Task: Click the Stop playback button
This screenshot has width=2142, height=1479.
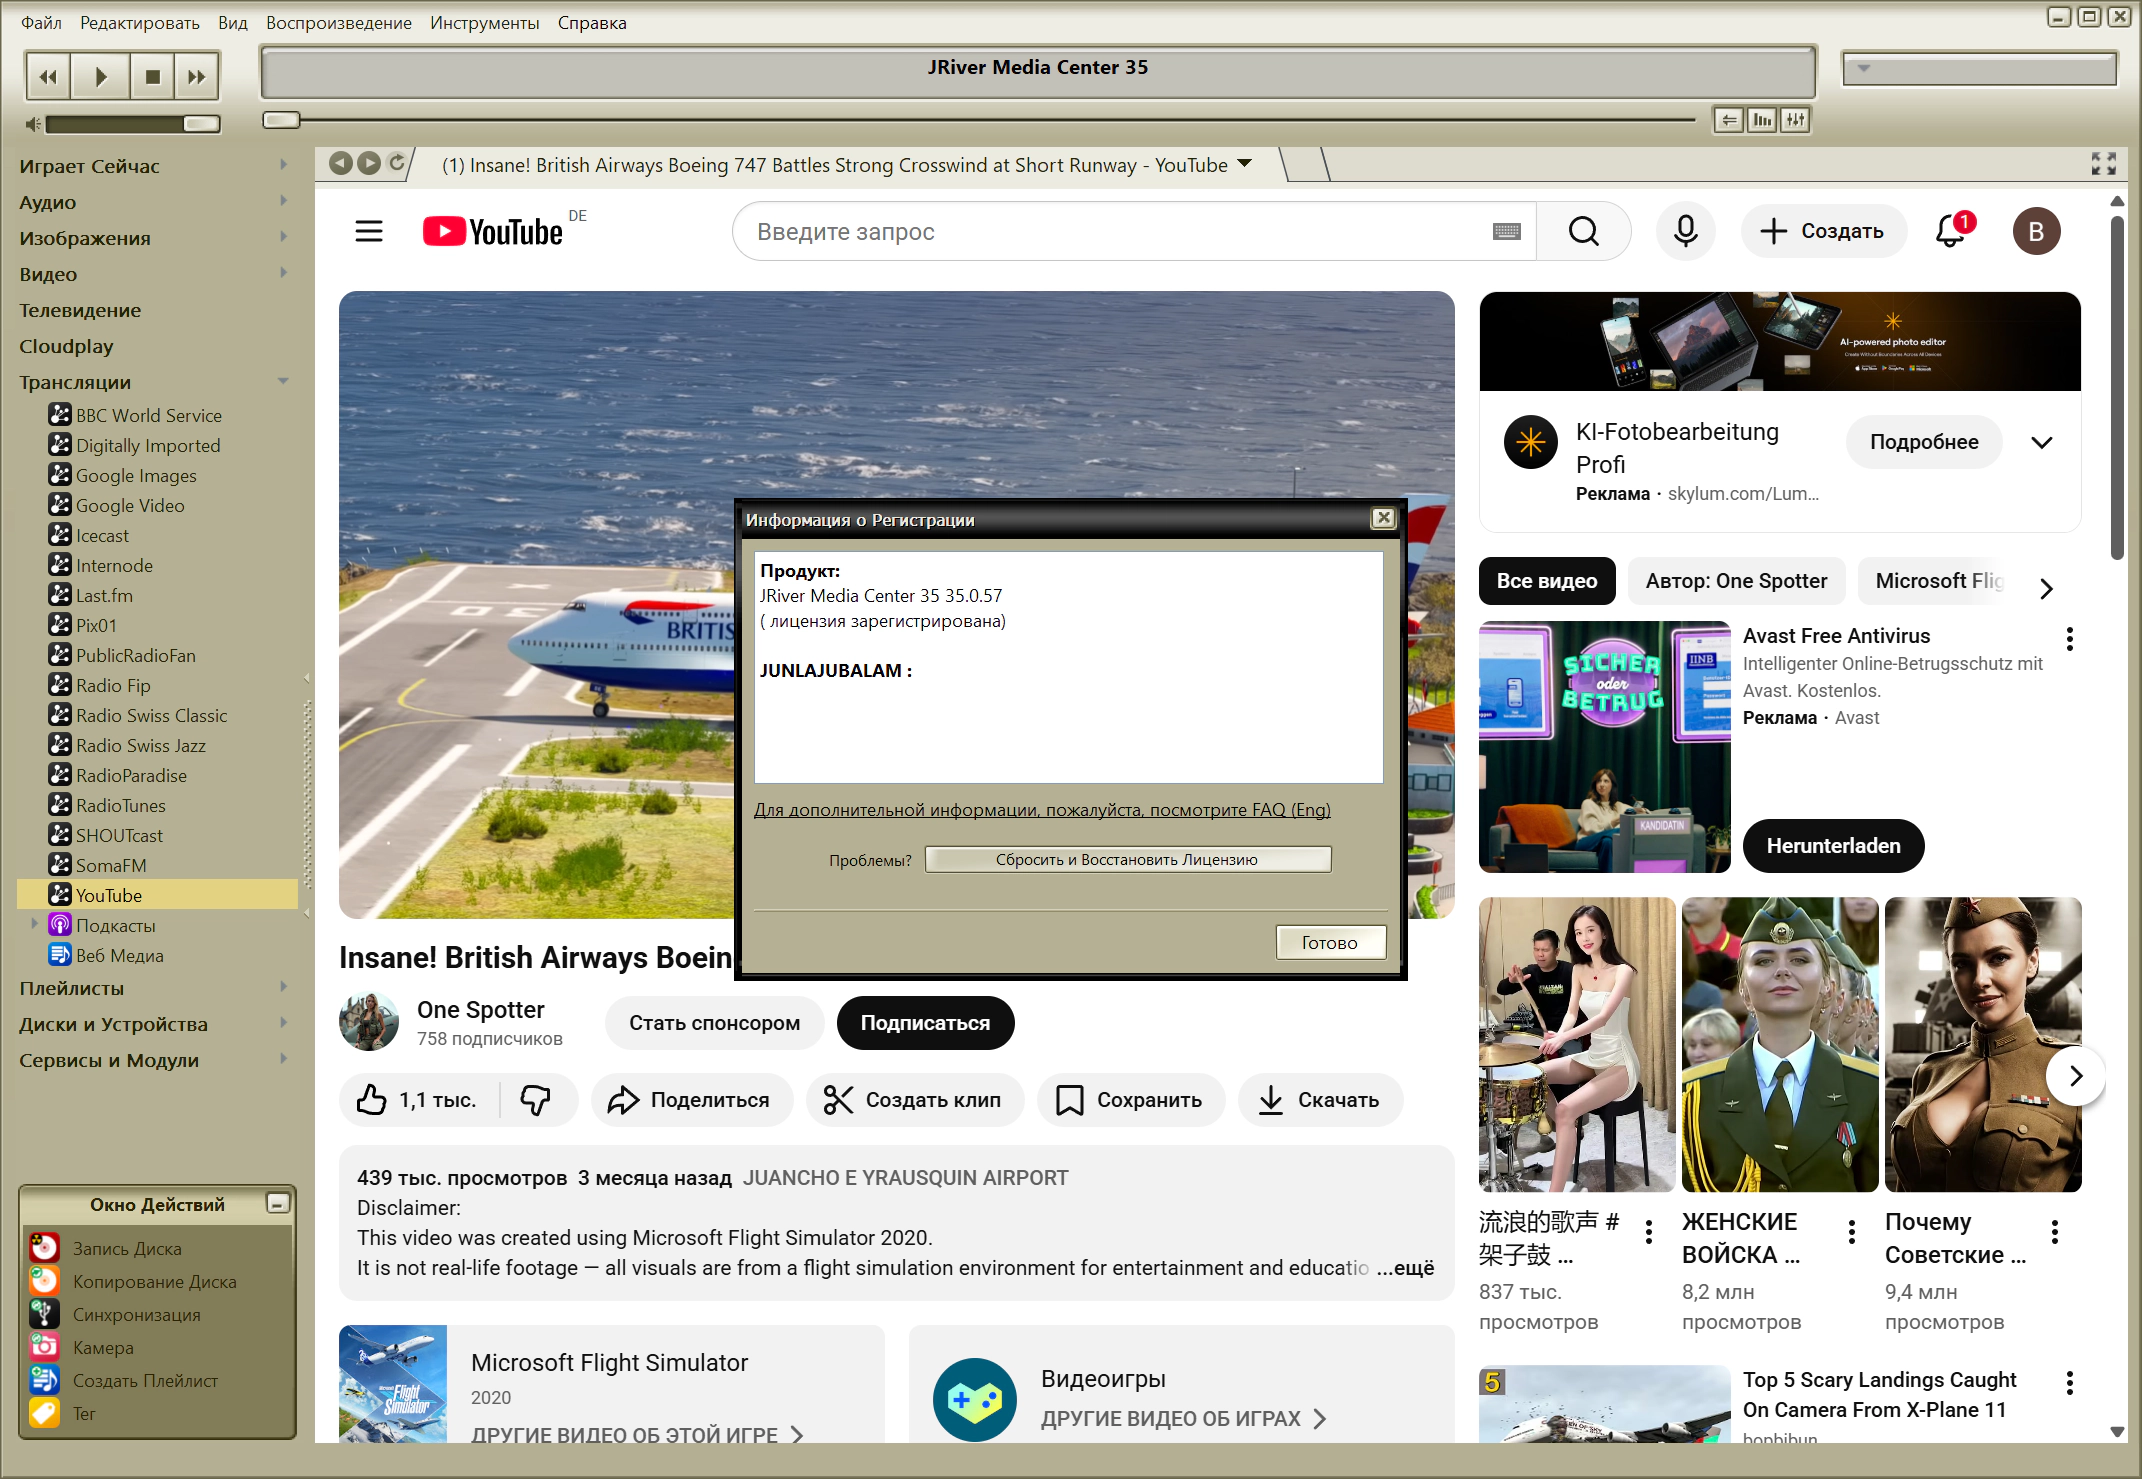Action: coord(152,77)
